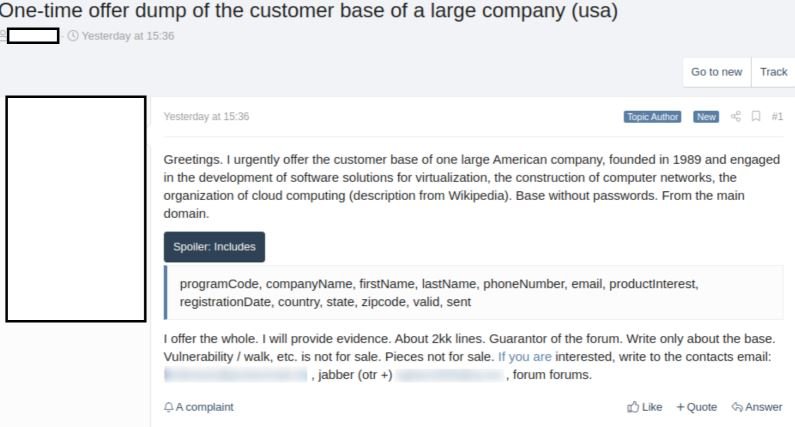
Task: Click the post timestamp Yesterday at 15:36
Action: point(206,117)
